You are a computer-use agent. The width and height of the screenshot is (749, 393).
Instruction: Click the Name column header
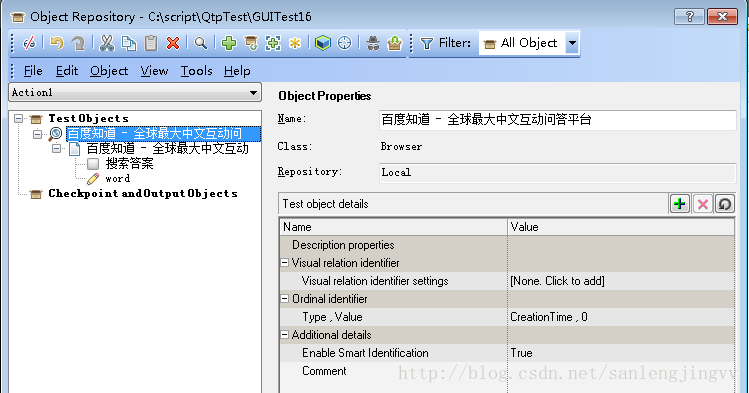point(393,227)
